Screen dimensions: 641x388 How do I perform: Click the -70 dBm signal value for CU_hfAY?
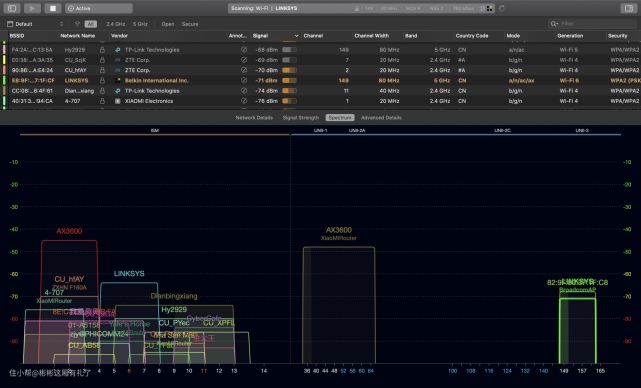267,70
